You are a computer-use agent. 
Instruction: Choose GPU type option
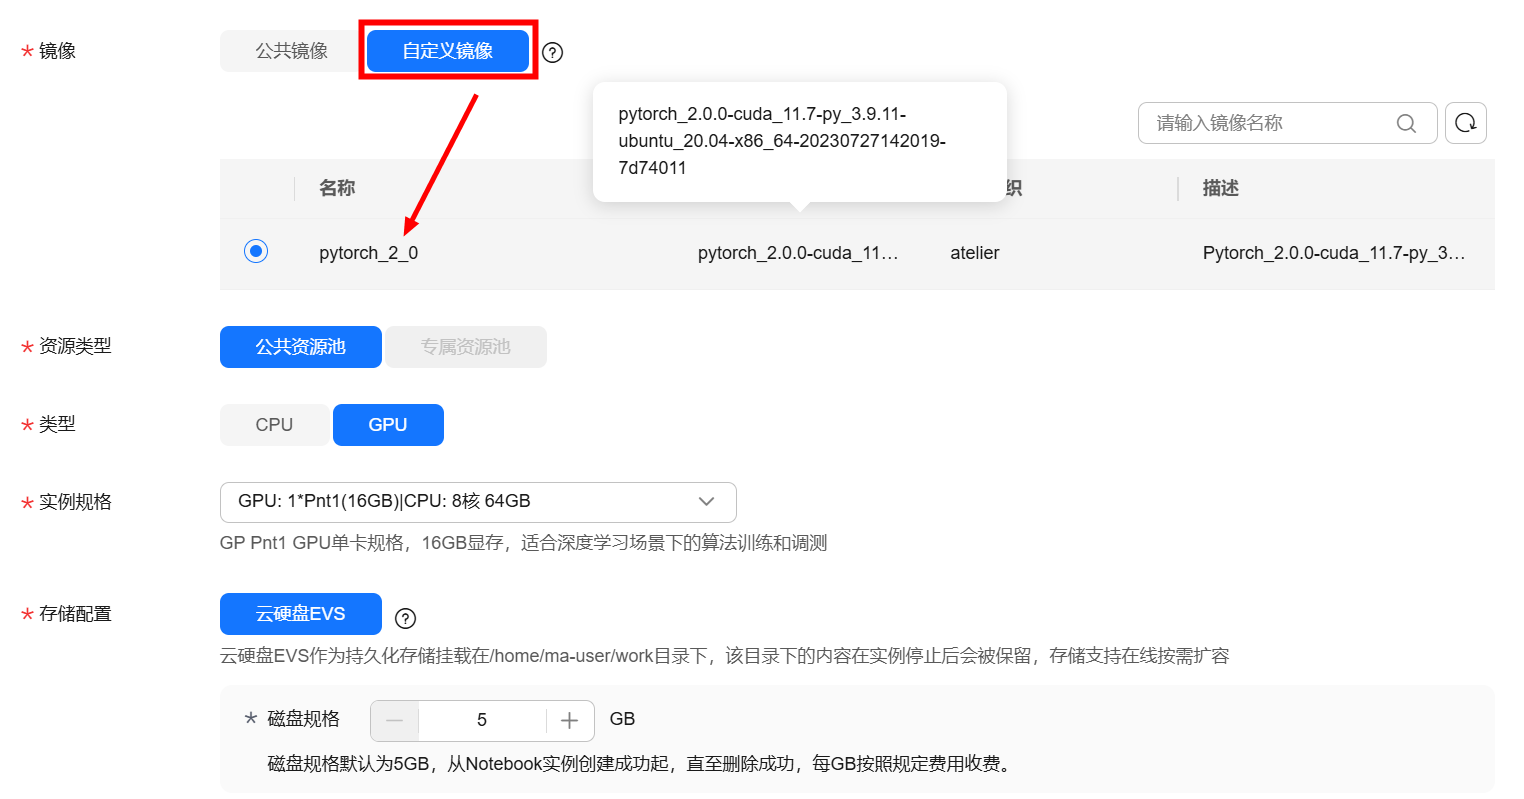(388, 425)
